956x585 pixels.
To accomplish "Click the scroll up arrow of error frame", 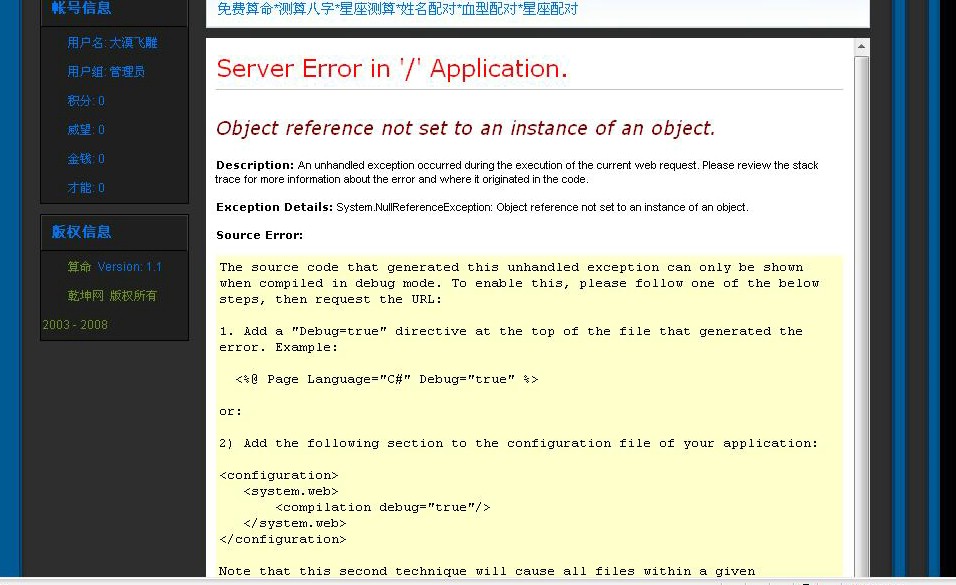I will coord(861,46).
